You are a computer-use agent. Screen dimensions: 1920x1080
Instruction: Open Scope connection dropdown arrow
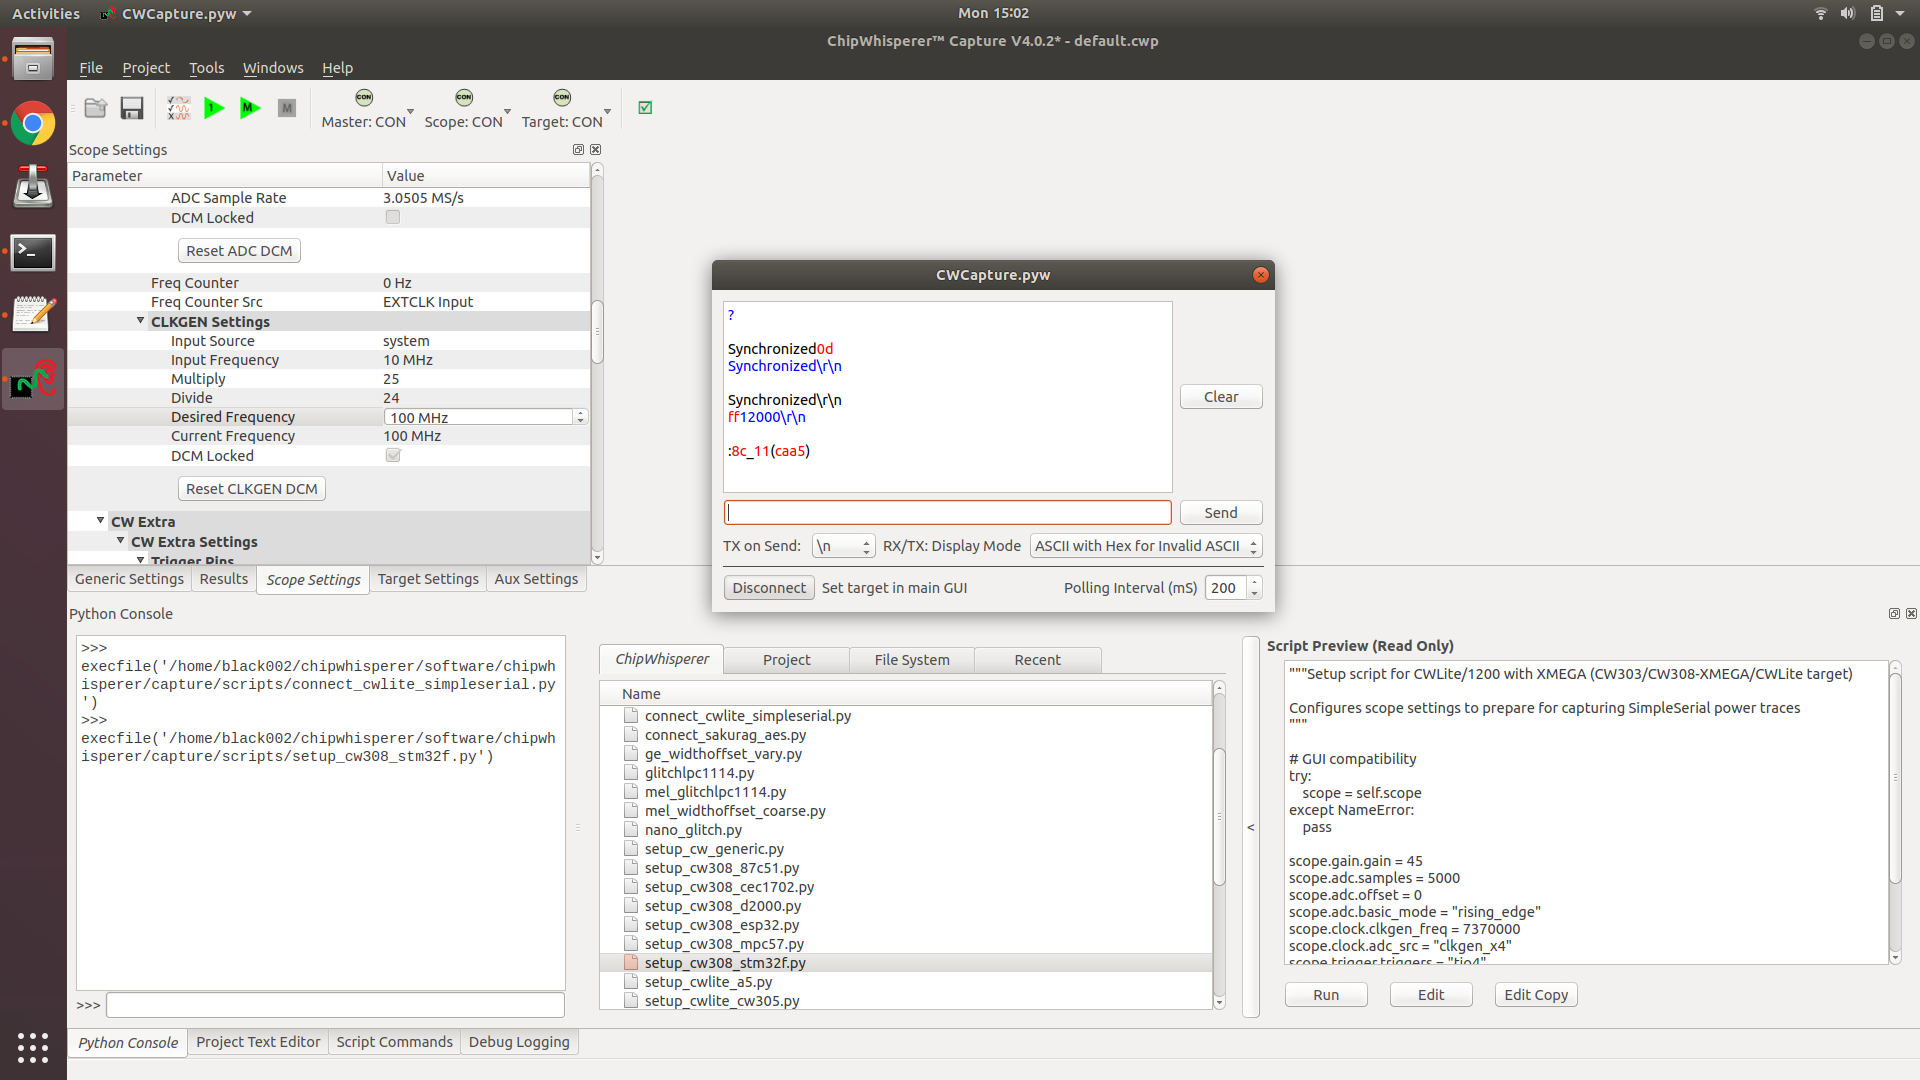[x=507, y=111]
